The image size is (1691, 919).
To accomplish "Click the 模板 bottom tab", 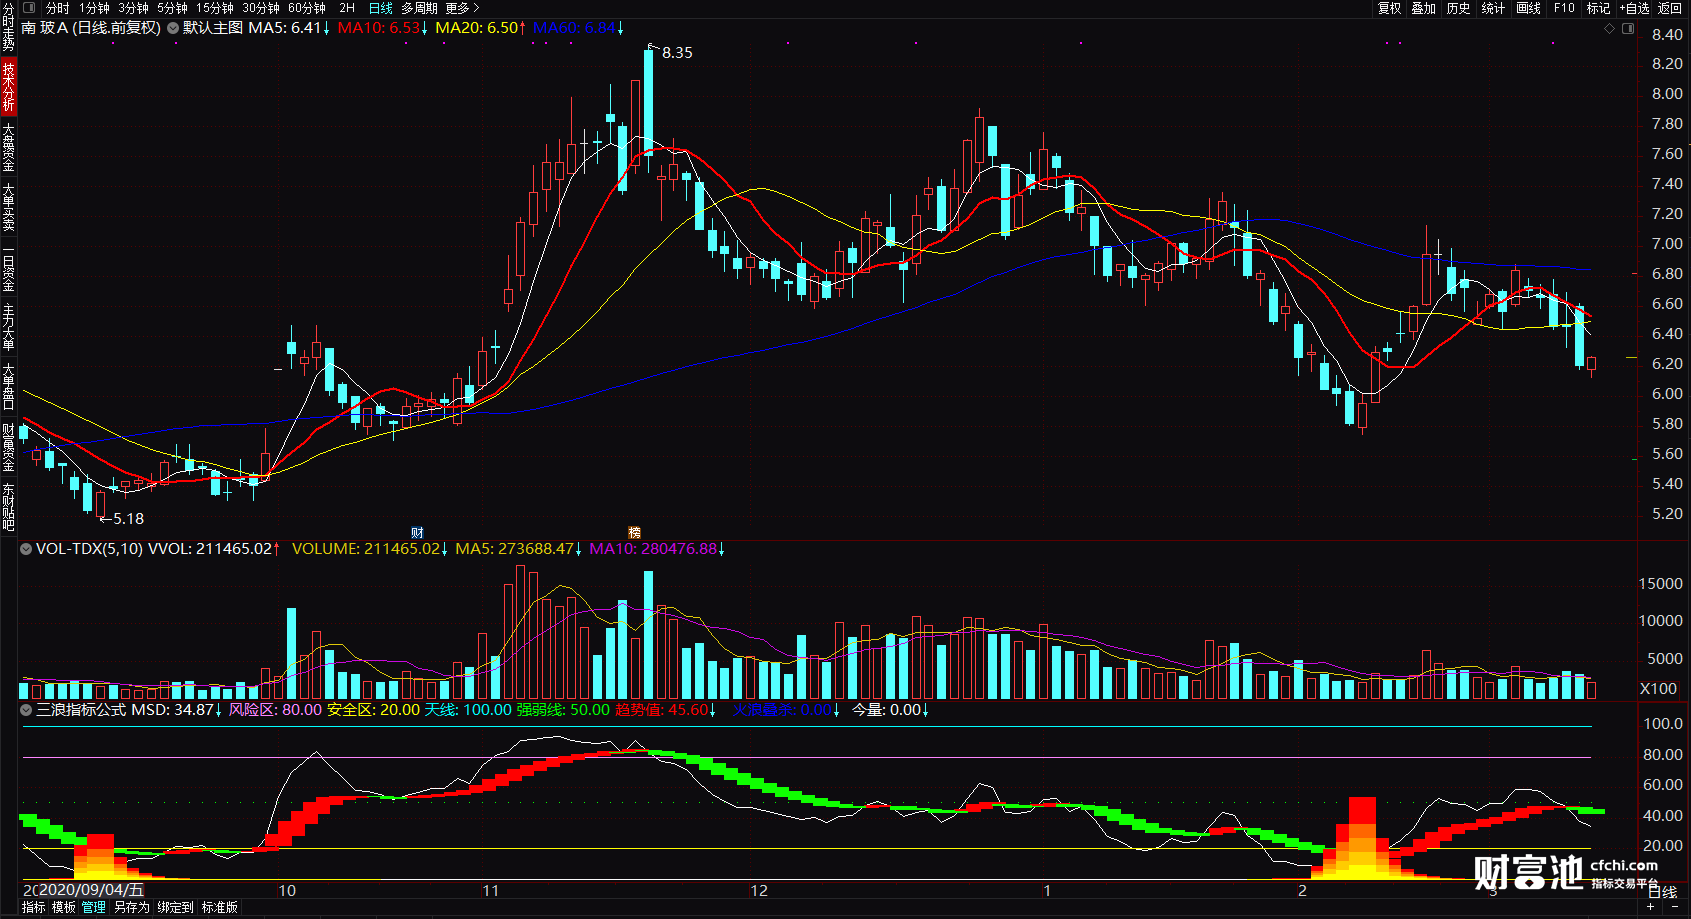I will 64,908.
